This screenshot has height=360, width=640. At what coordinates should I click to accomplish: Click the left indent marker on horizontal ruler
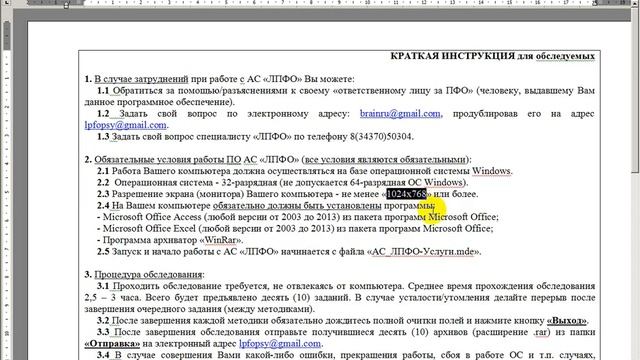[66, 5]
